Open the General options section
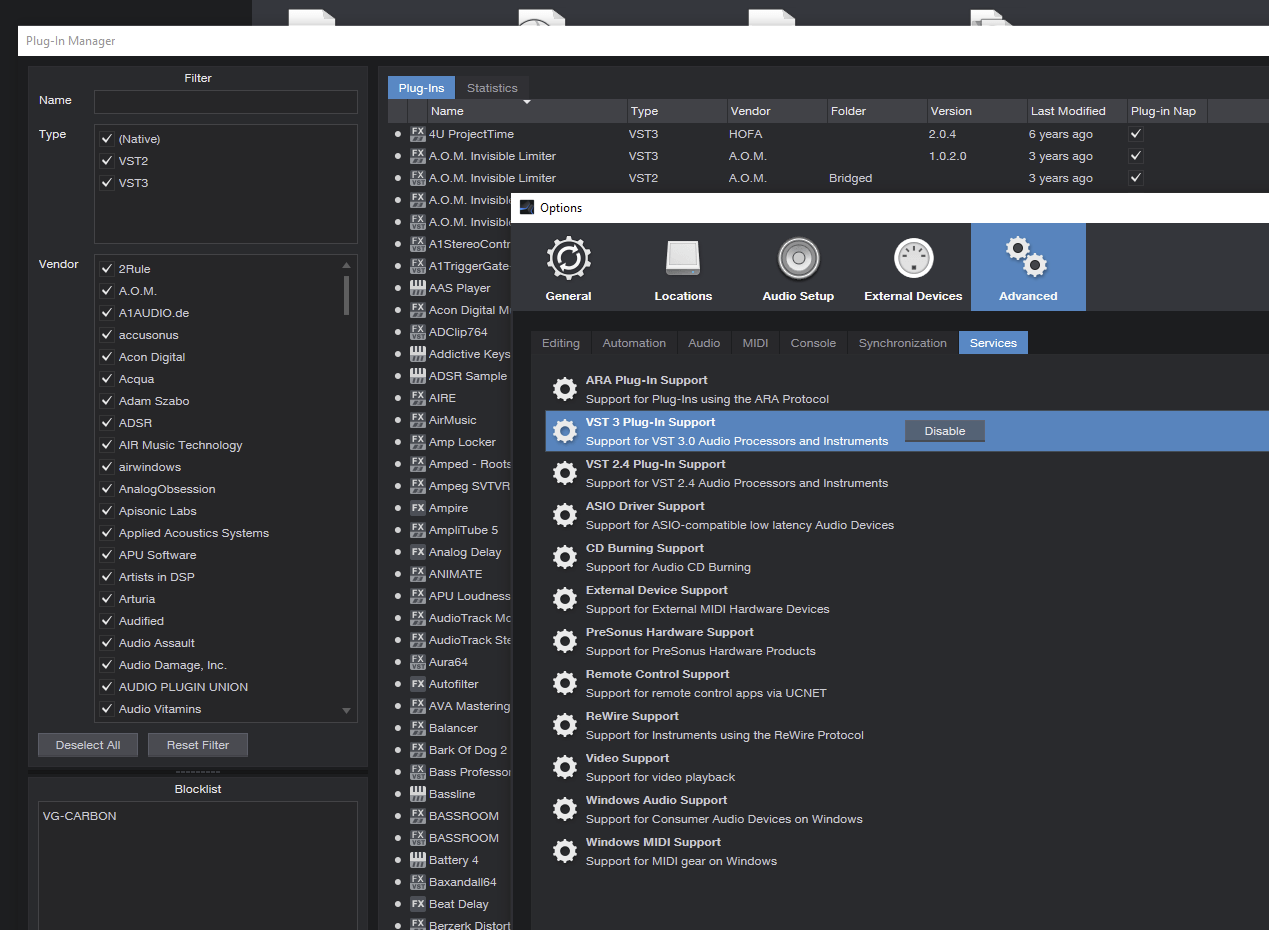Viewport: 1269px width, 930px height. point(568,268)
